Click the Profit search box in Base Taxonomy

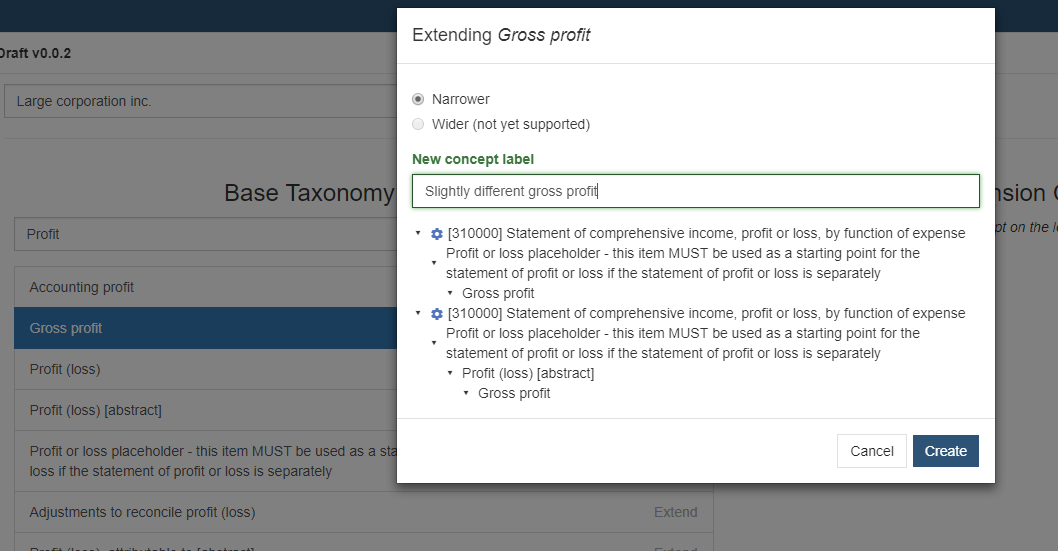click(206, 234)
